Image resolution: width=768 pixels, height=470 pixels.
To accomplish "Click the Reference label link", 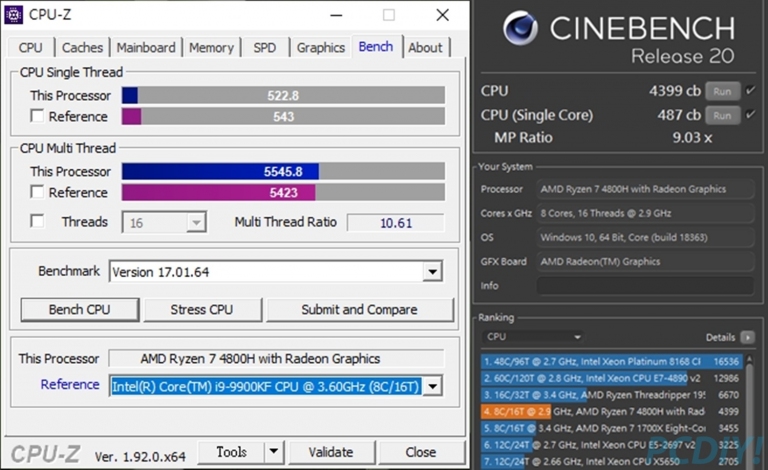I will pos(70,384).
